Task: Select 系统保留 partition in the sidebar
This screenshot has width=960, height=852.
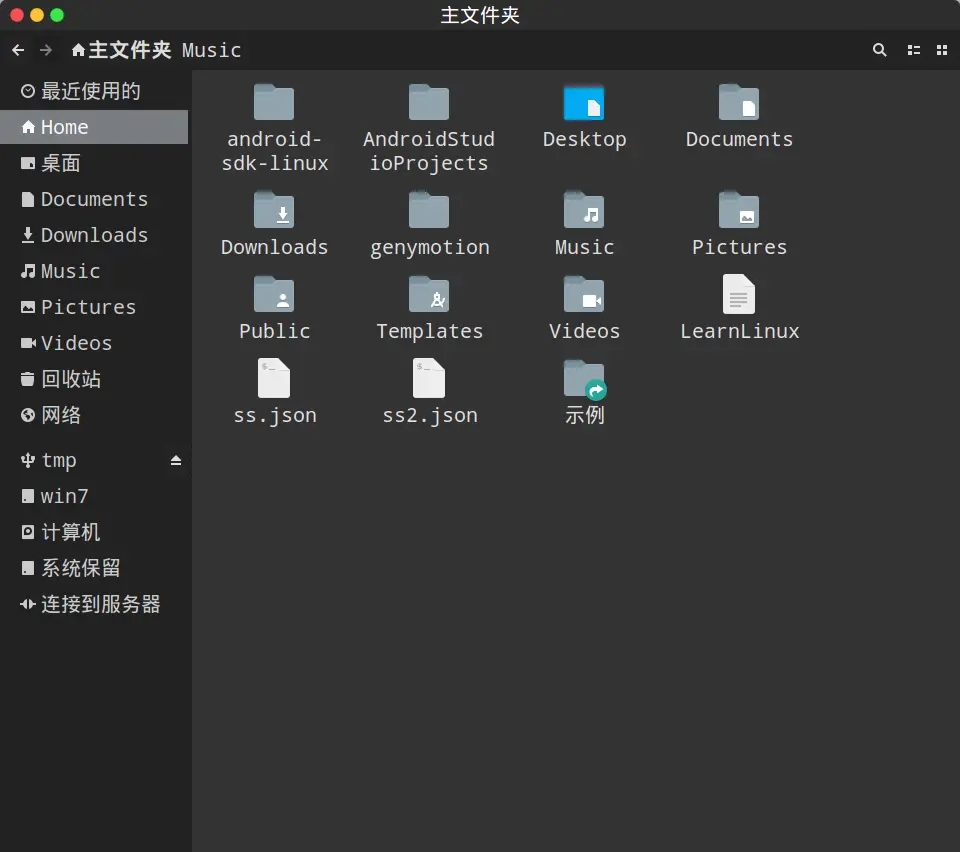Action: (x=78, y=568)
